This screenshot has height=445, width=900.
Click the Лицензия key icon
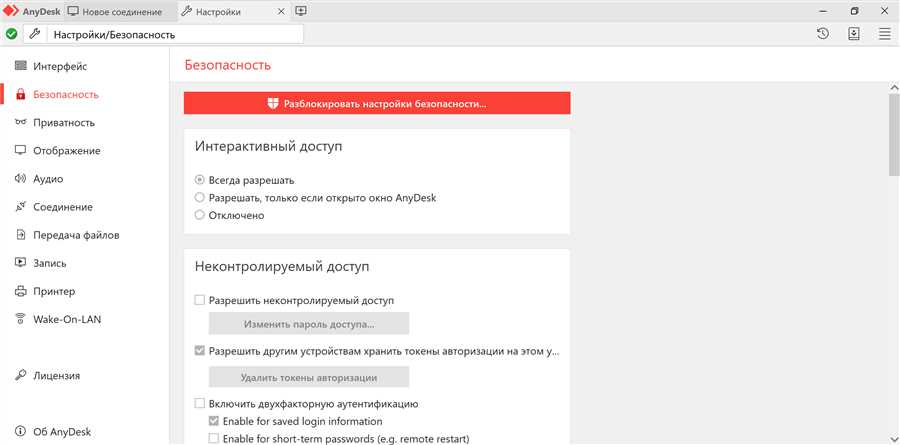[21, 376]
